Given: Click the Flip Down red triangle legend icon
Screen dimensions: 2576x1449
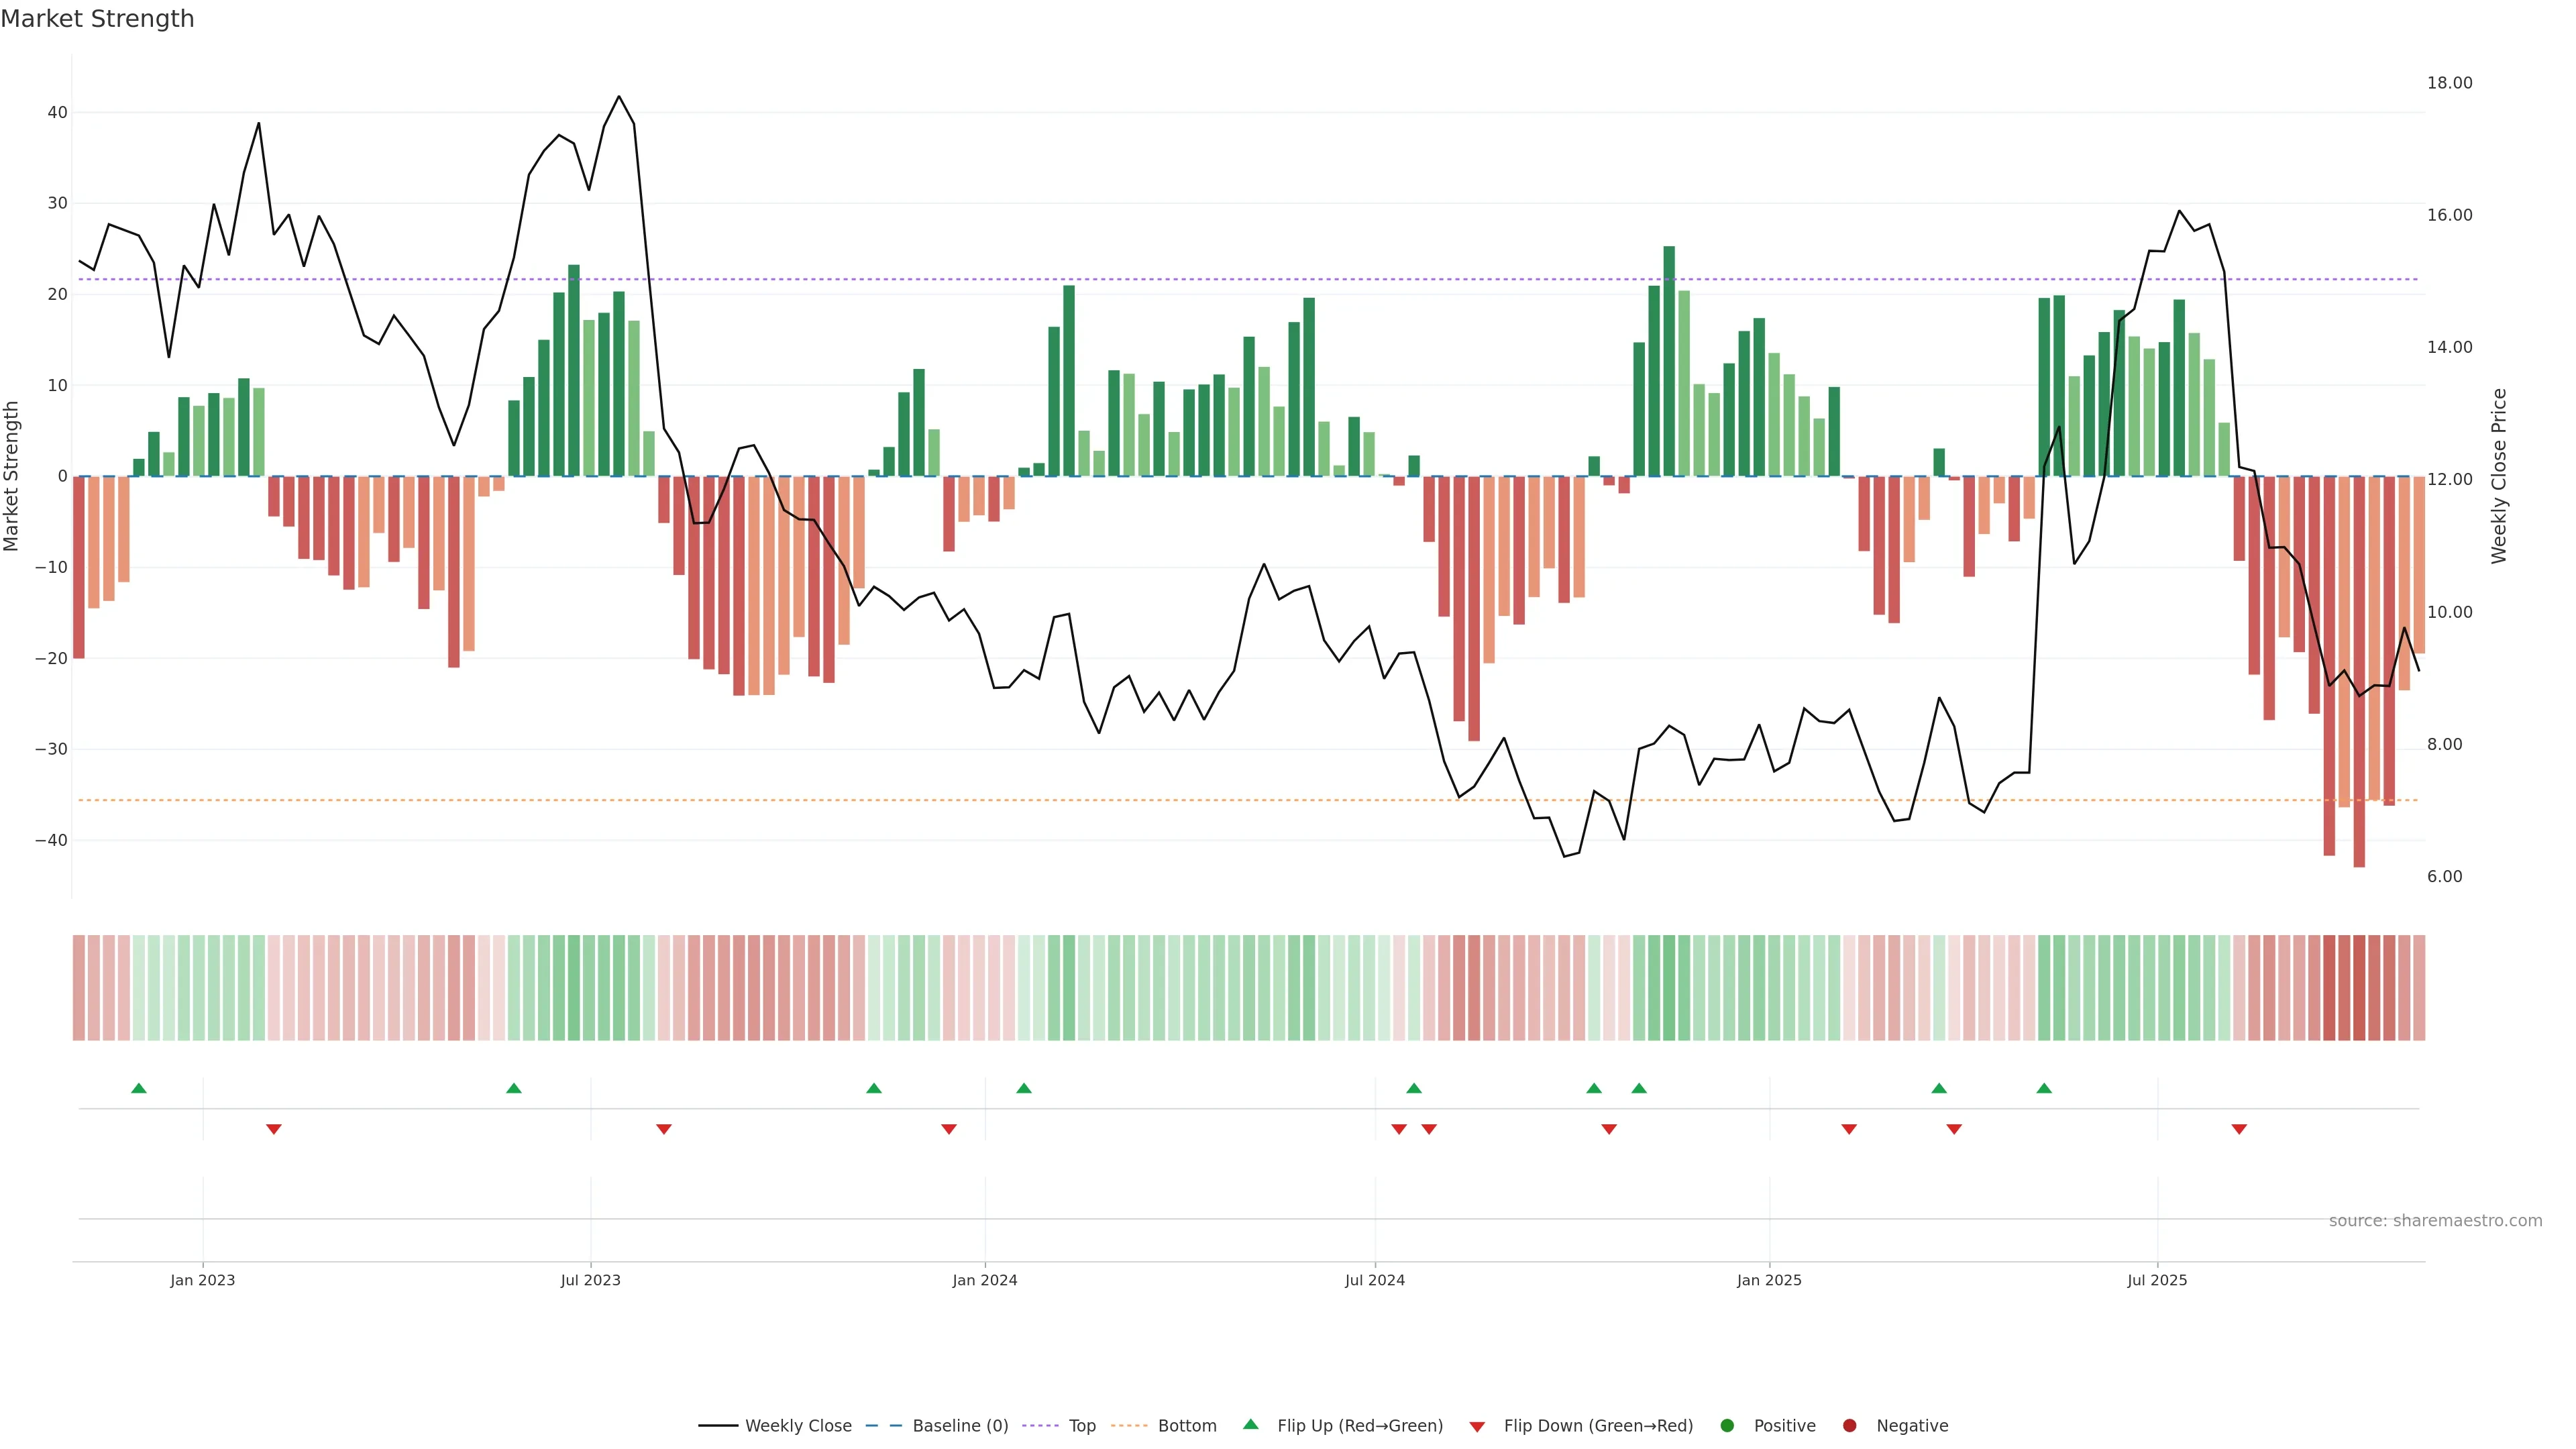Looking at the screenshot, I should (1477, 1426).
